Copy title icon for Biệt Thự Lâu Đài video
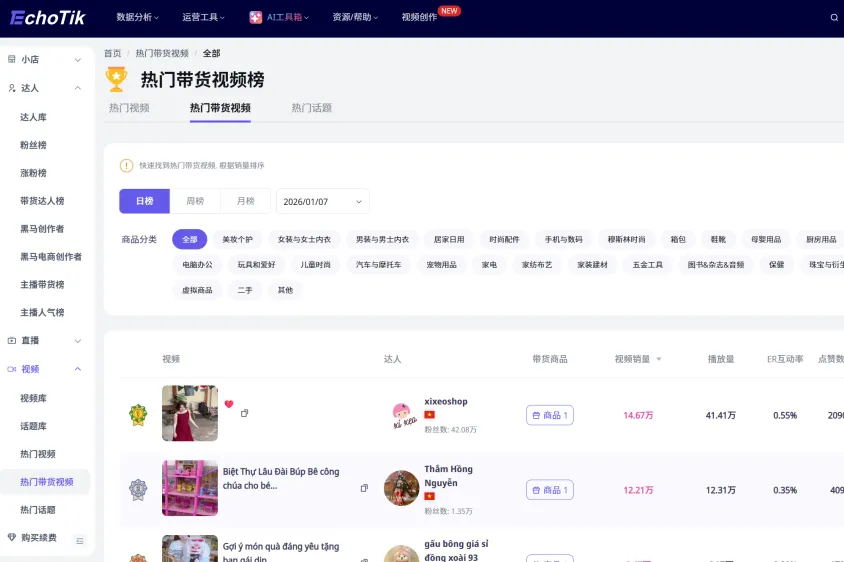 tap(364, 488)
